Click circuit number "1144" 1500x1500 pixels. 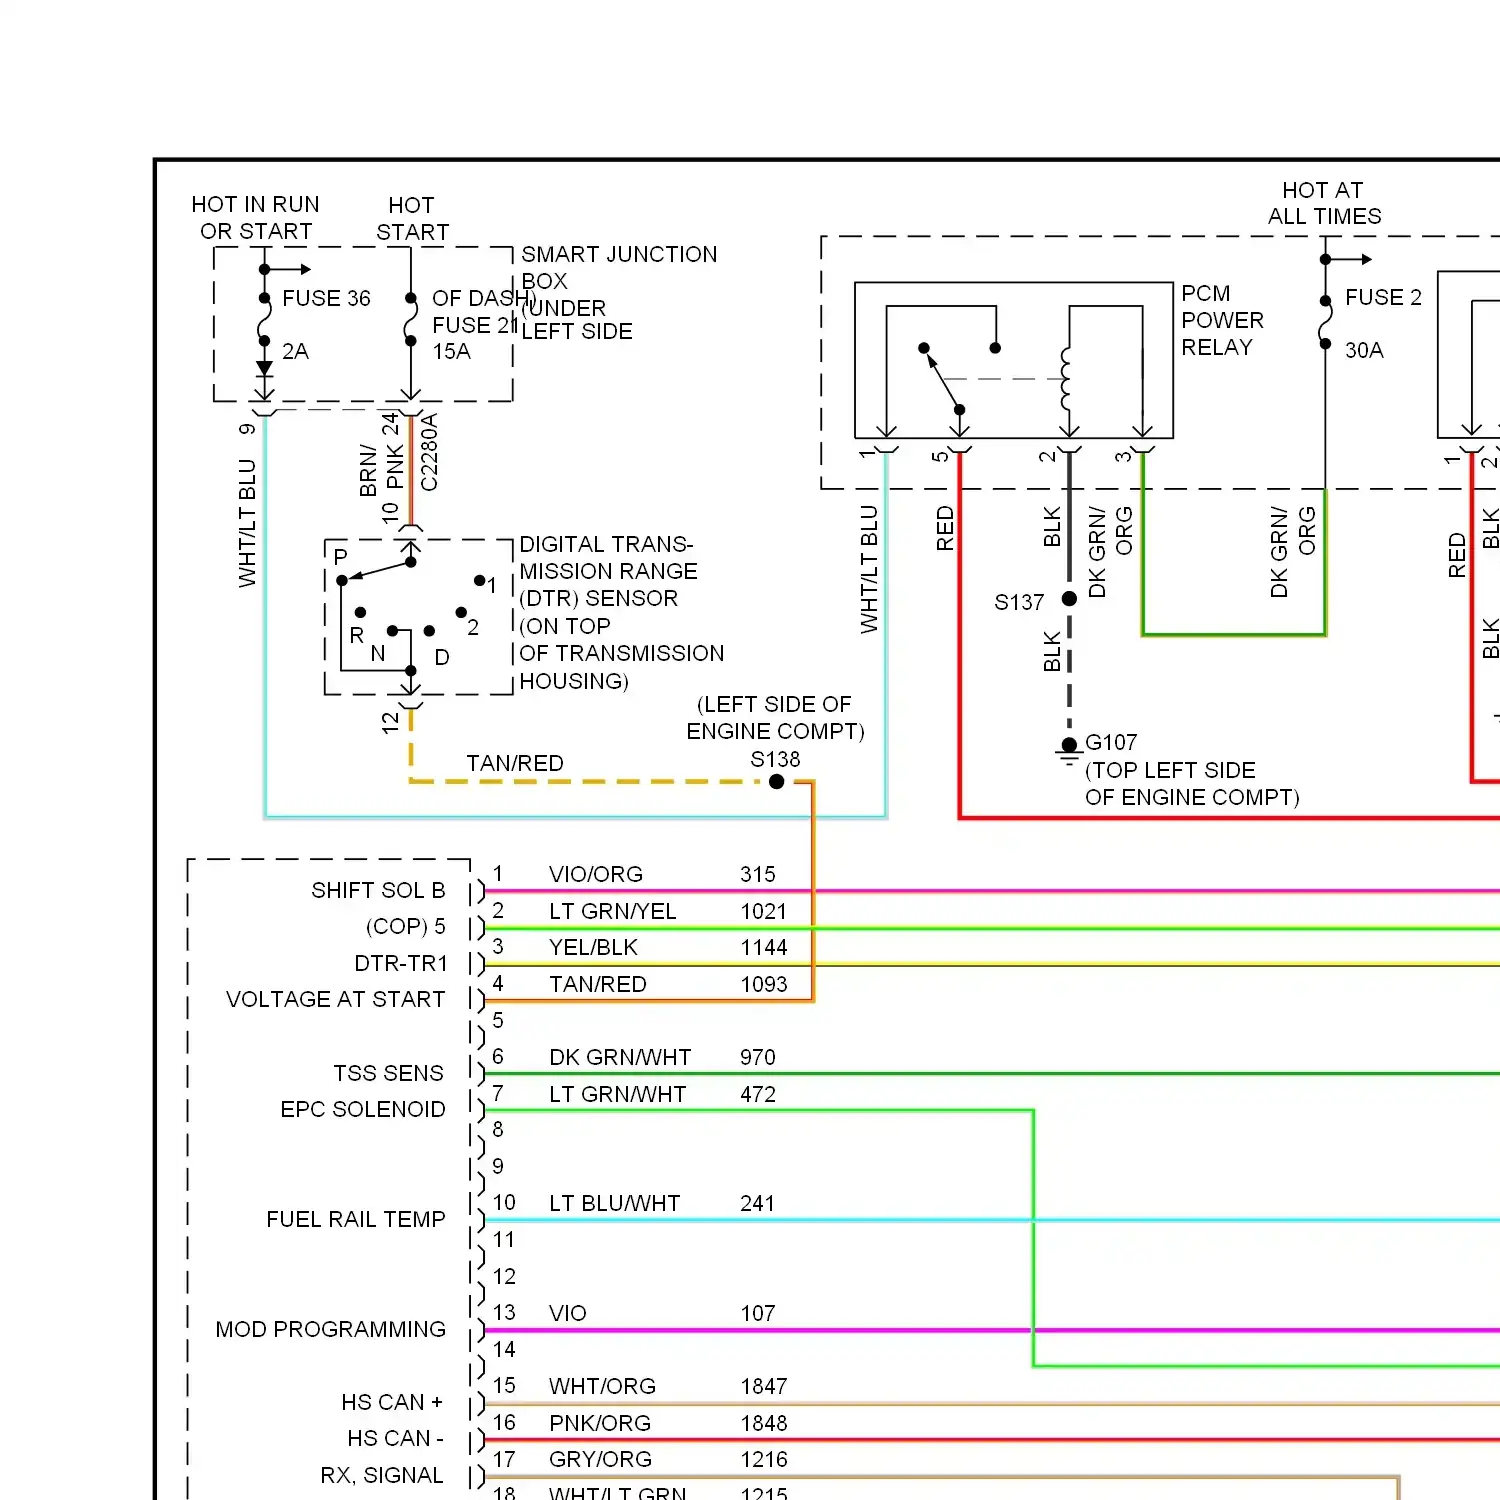[x=764, y=947]
